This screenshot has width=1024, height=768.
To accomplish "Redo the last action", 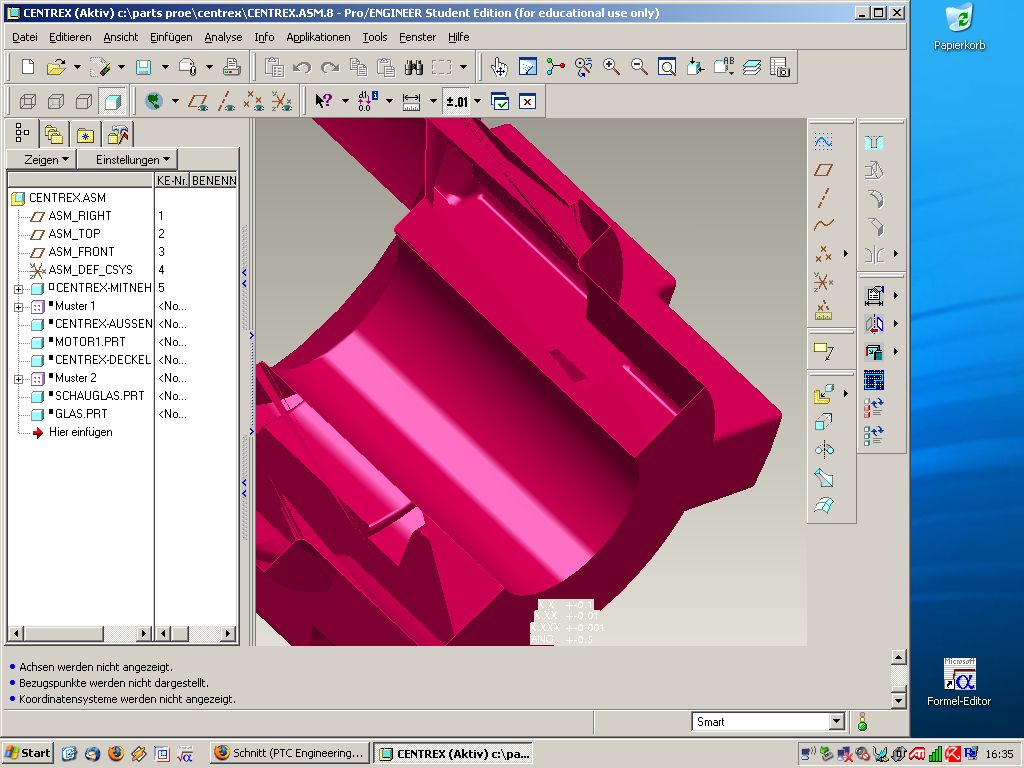I will tap(330, 67).
